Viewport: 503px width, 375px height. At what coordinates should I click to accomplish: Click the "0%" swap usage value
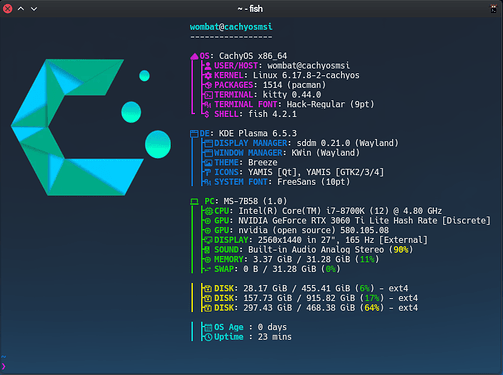click(331, 269)
